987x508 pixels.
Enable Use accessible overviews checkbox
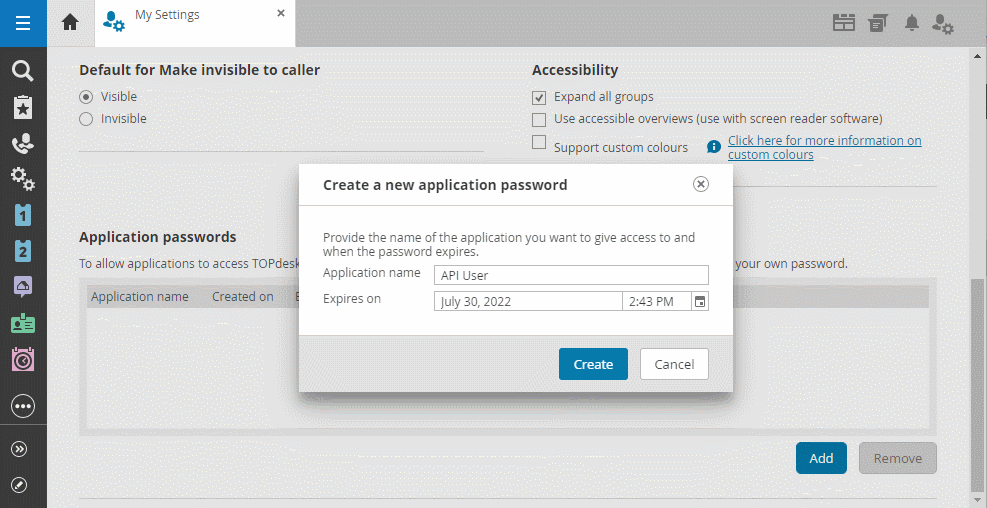coord(539,119)
